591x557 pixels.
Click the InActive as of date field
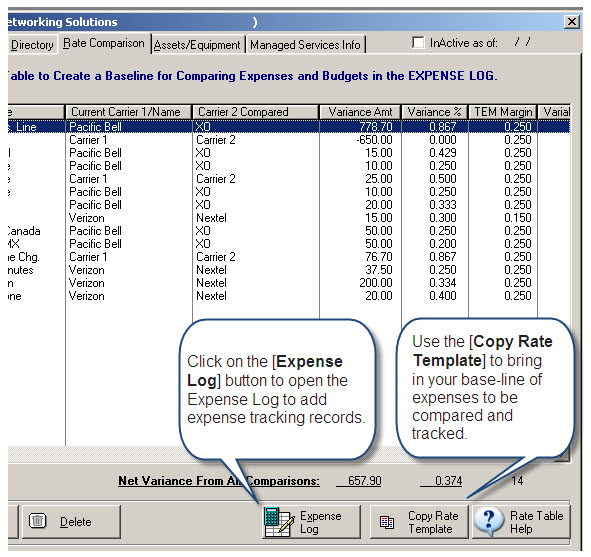click(x=523, y=42)
